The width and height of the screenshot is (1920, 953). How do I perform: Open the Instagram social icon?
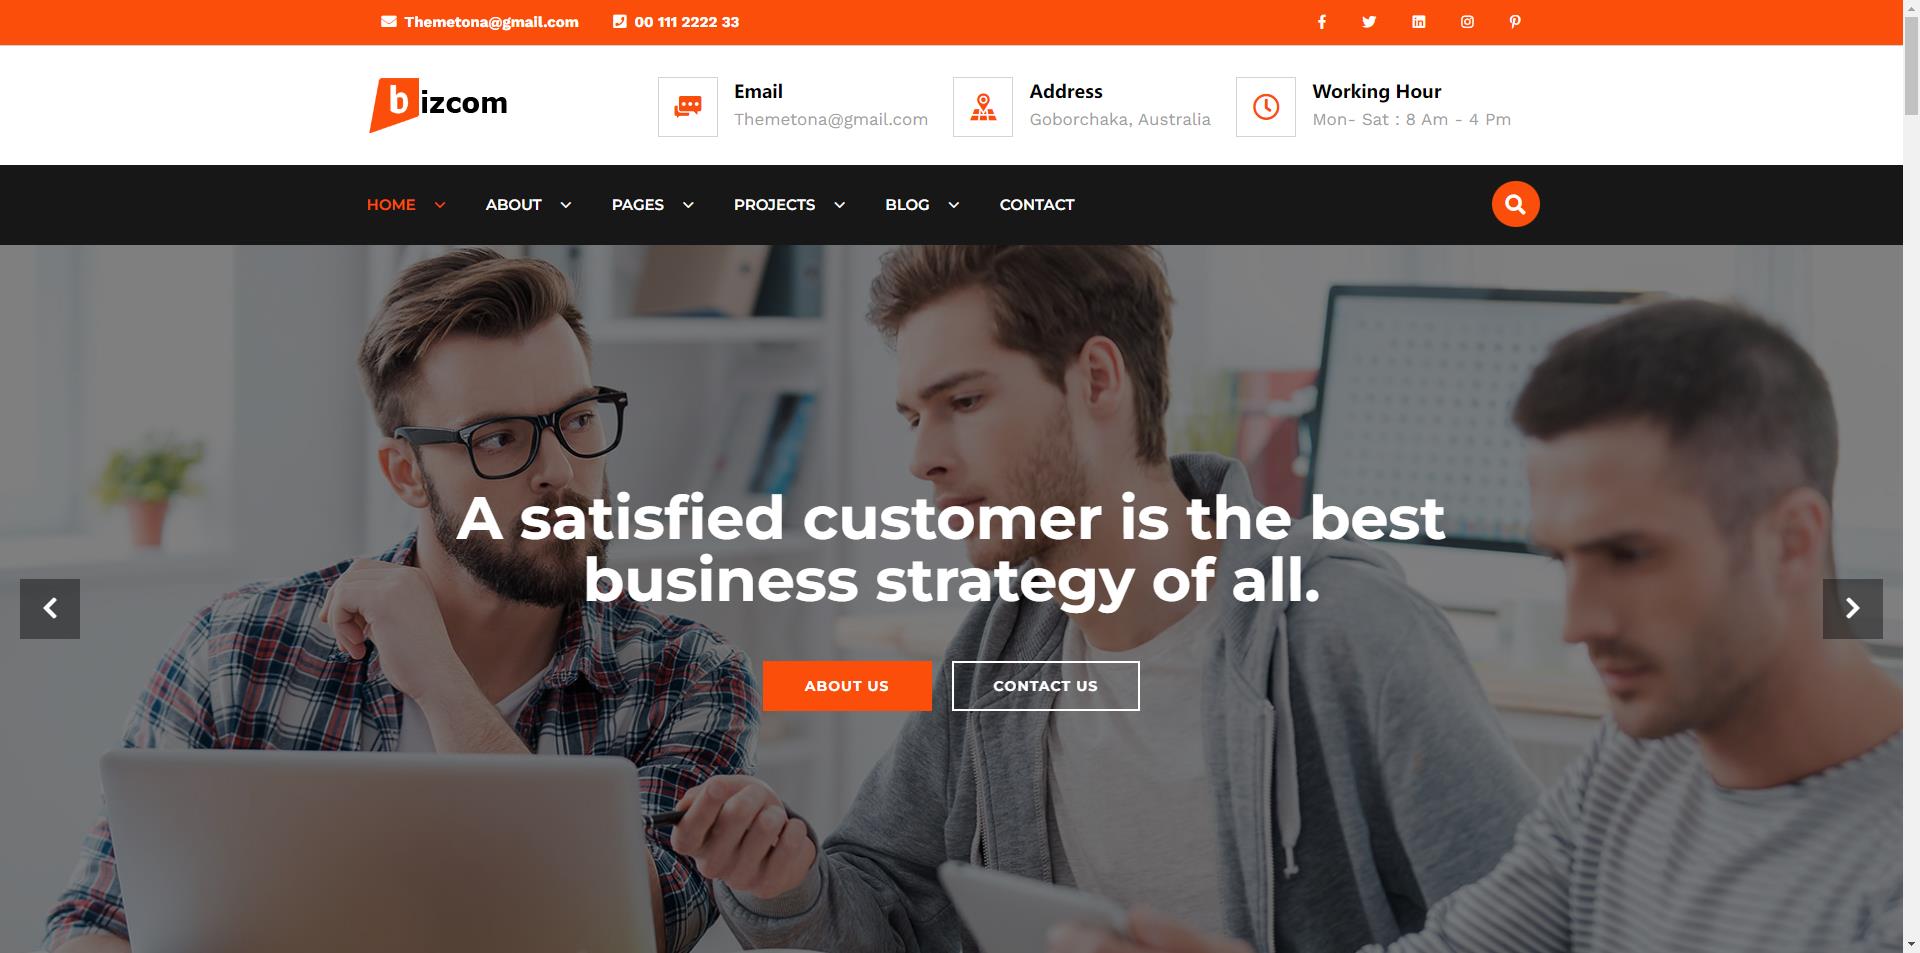pos(1467,22)
